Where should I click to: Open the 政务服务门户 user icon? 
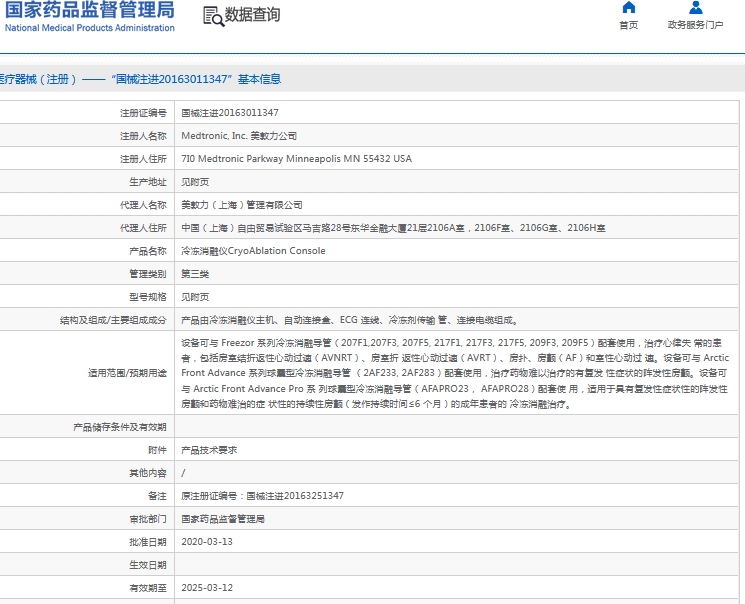[x=696, y=8]
